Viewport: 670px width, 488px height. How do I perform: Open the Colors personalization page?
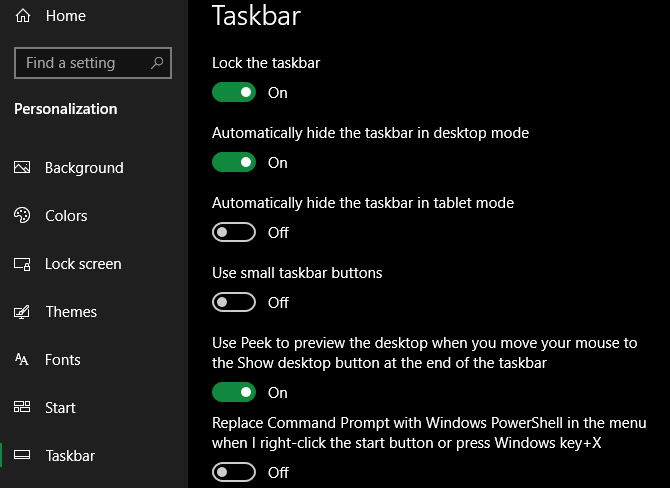(66, 216)
